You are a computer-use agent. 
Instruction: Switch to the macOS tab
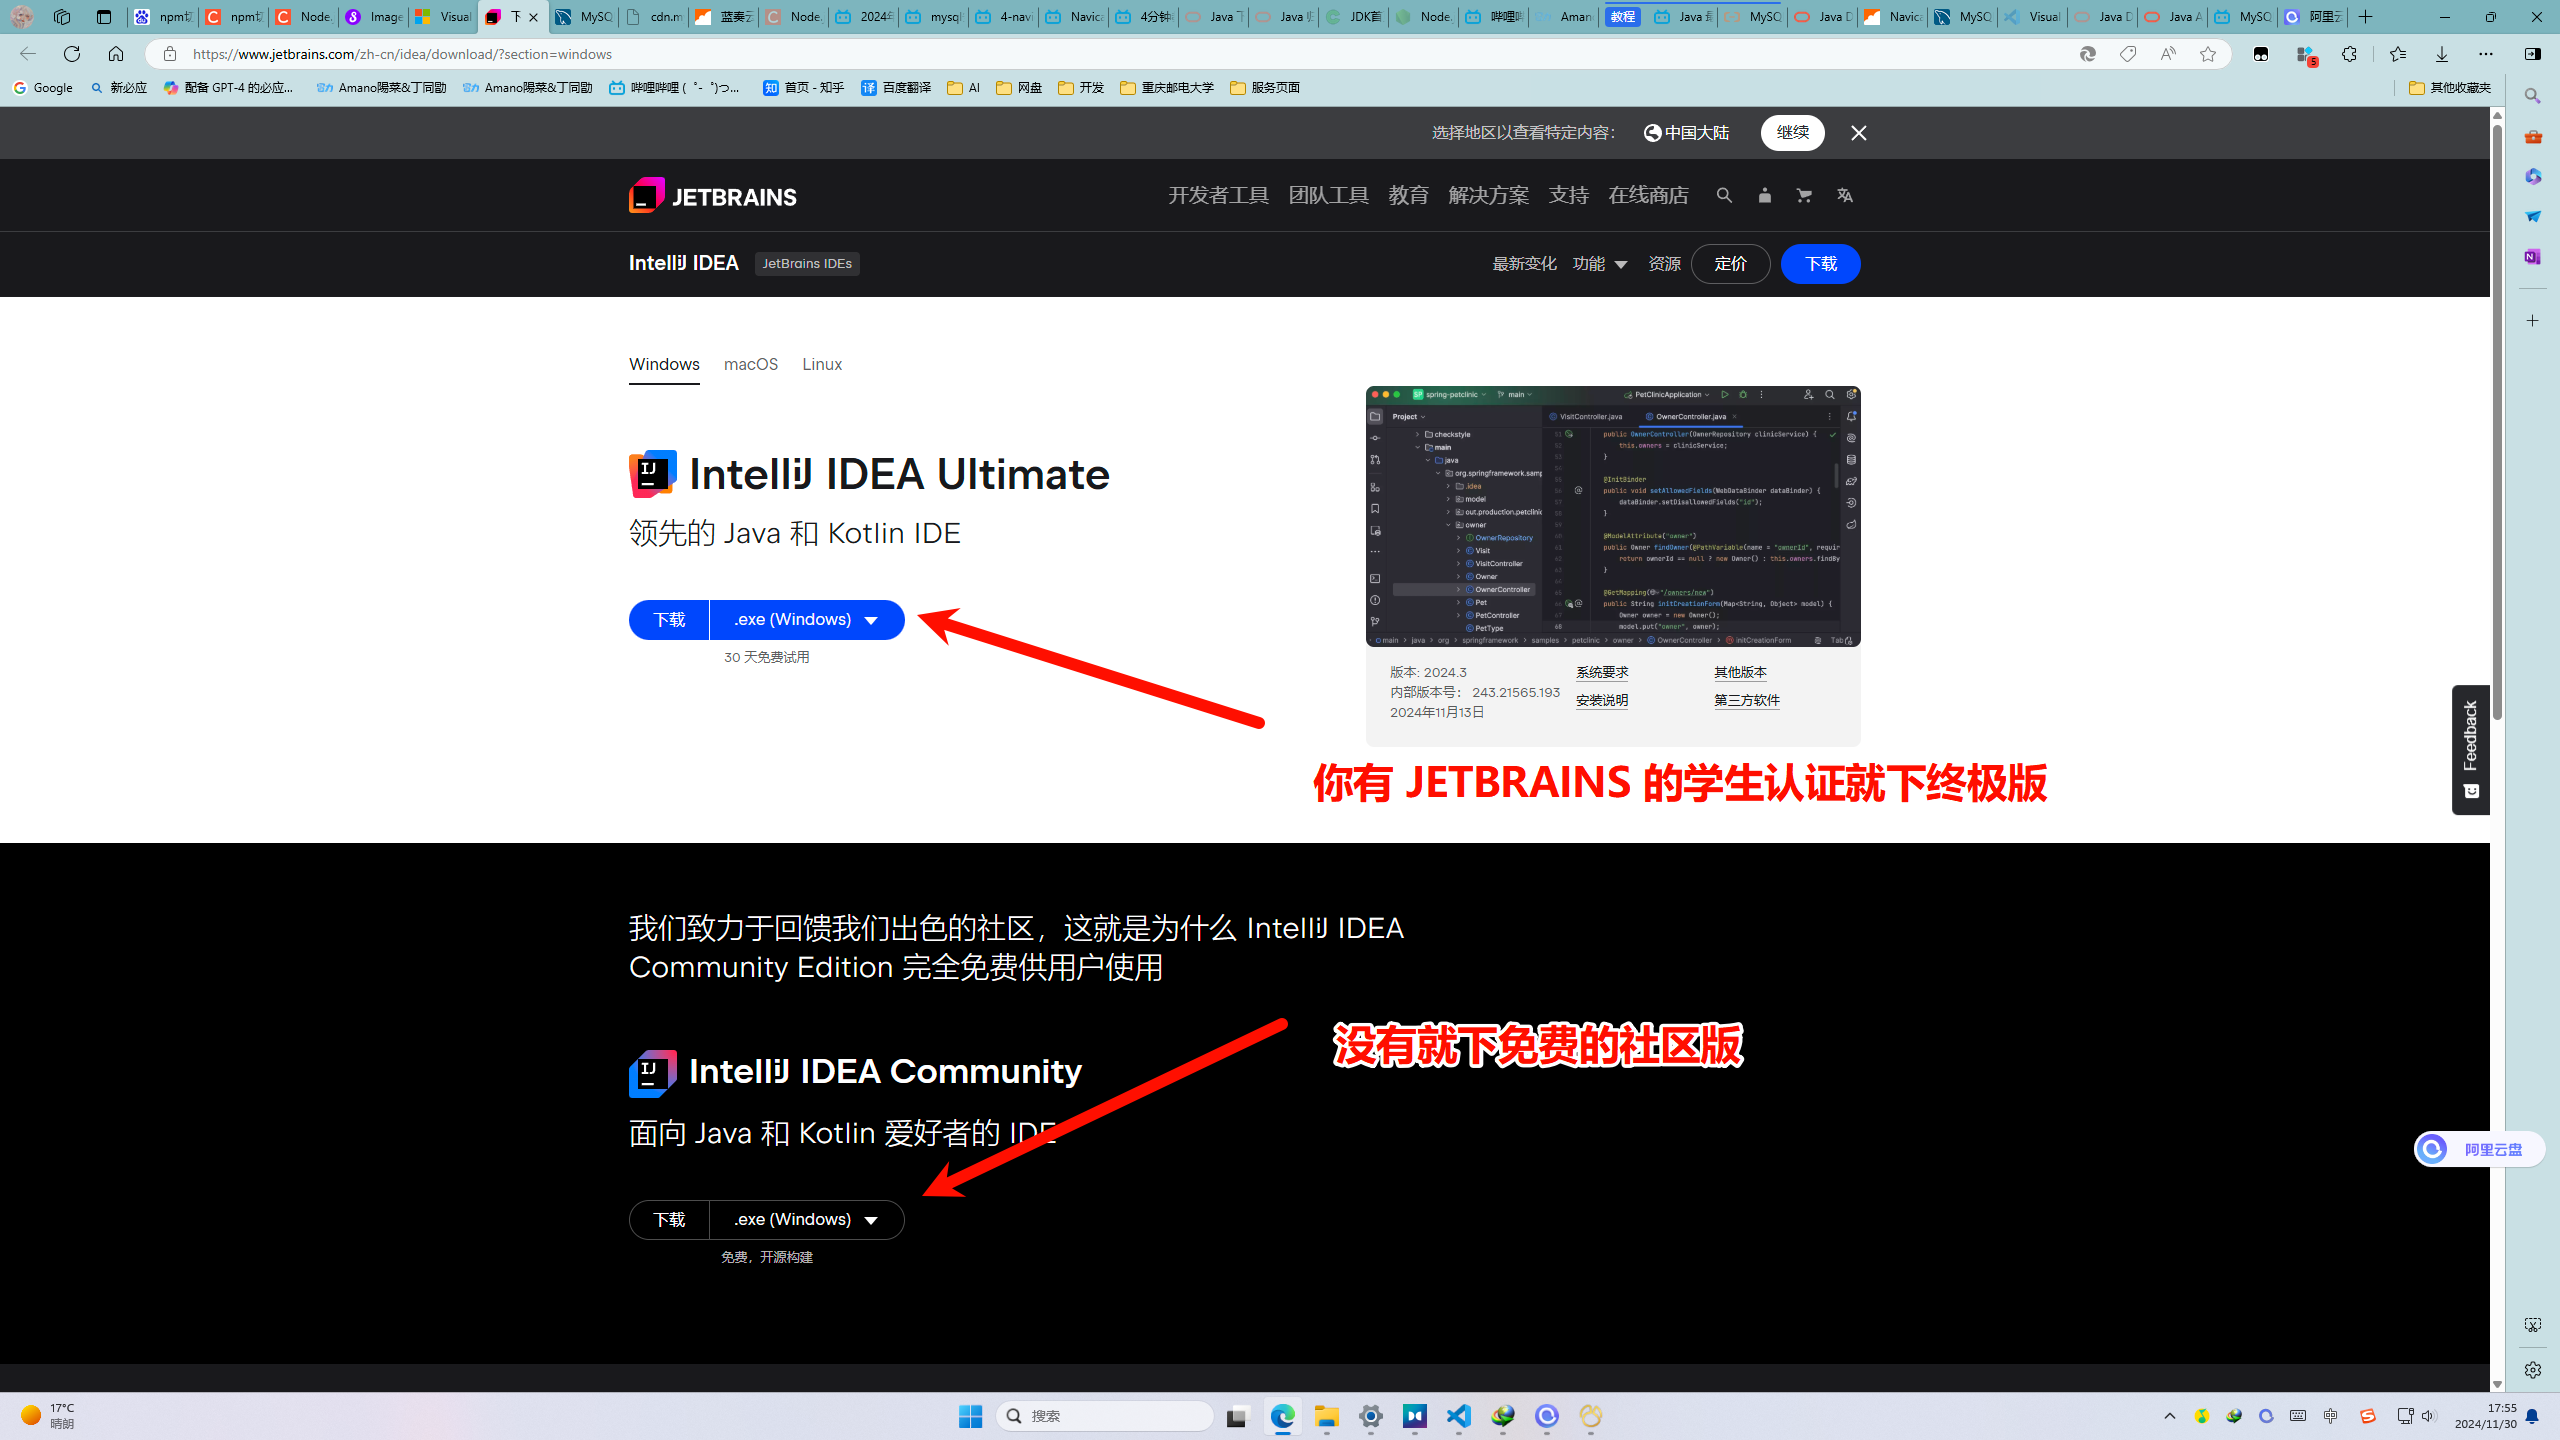tap(751, 364)
